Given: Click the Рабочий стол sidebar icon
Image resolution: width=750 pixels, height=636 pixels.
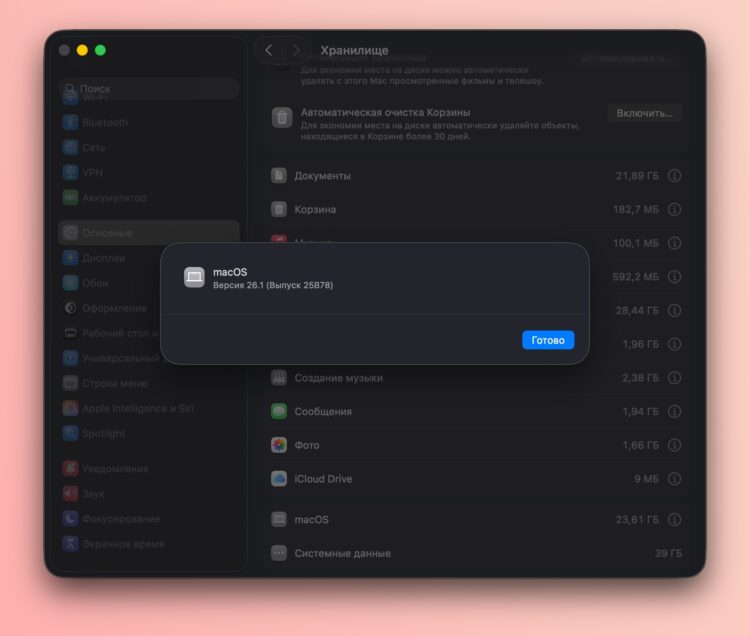Looking at the screenshot, I should [70, 333].
